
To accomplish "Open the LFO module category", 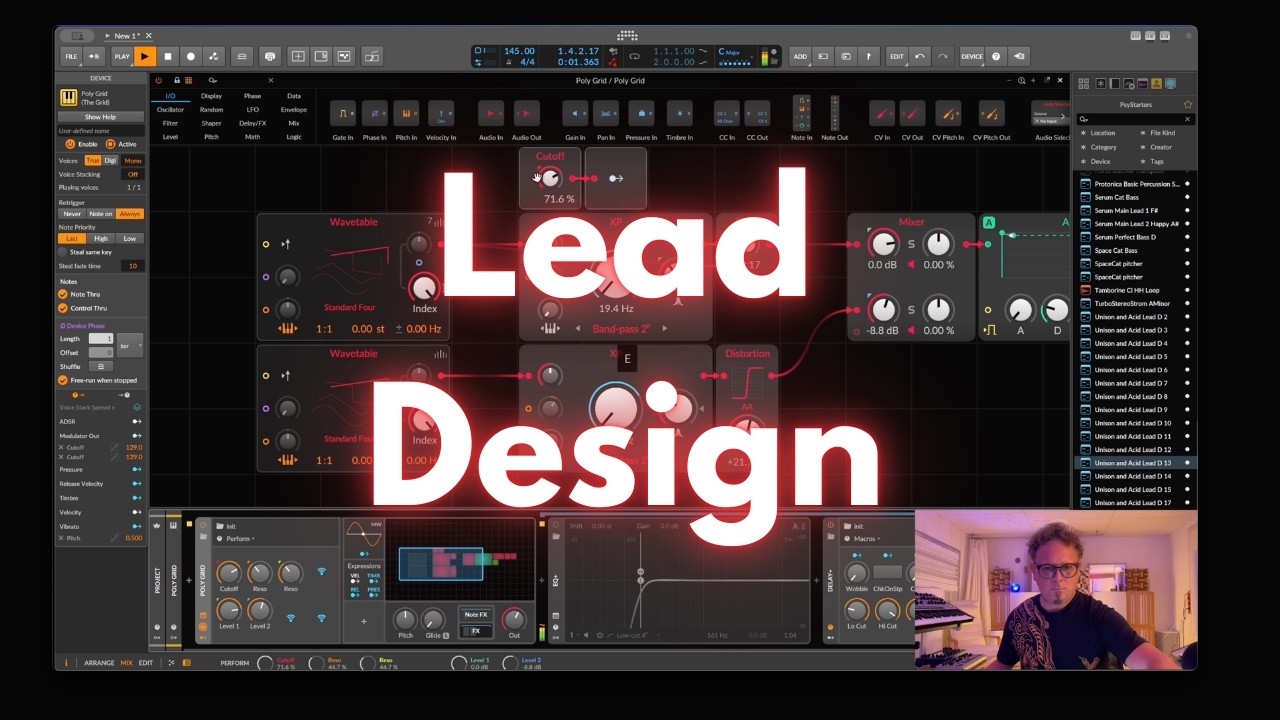I will pos(252,110).
